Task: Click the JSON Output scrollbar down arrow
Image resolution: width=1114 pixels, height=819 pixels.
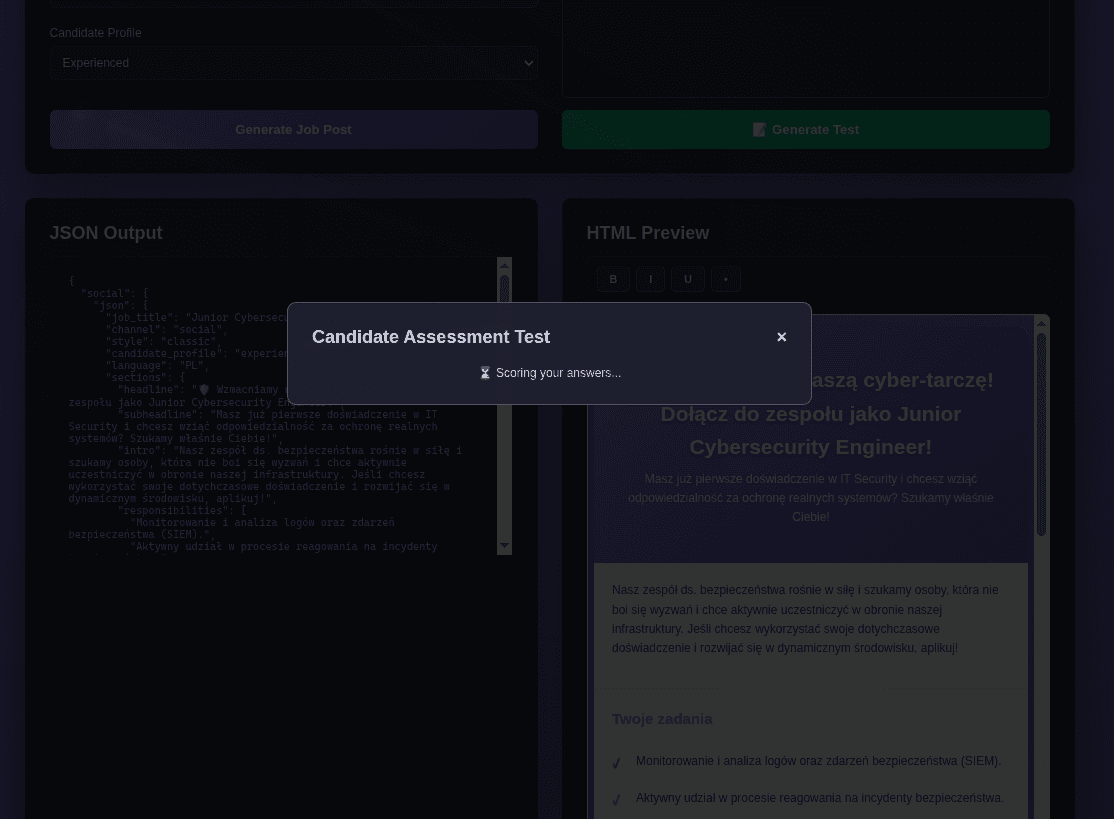Action: tap(504, 545)
